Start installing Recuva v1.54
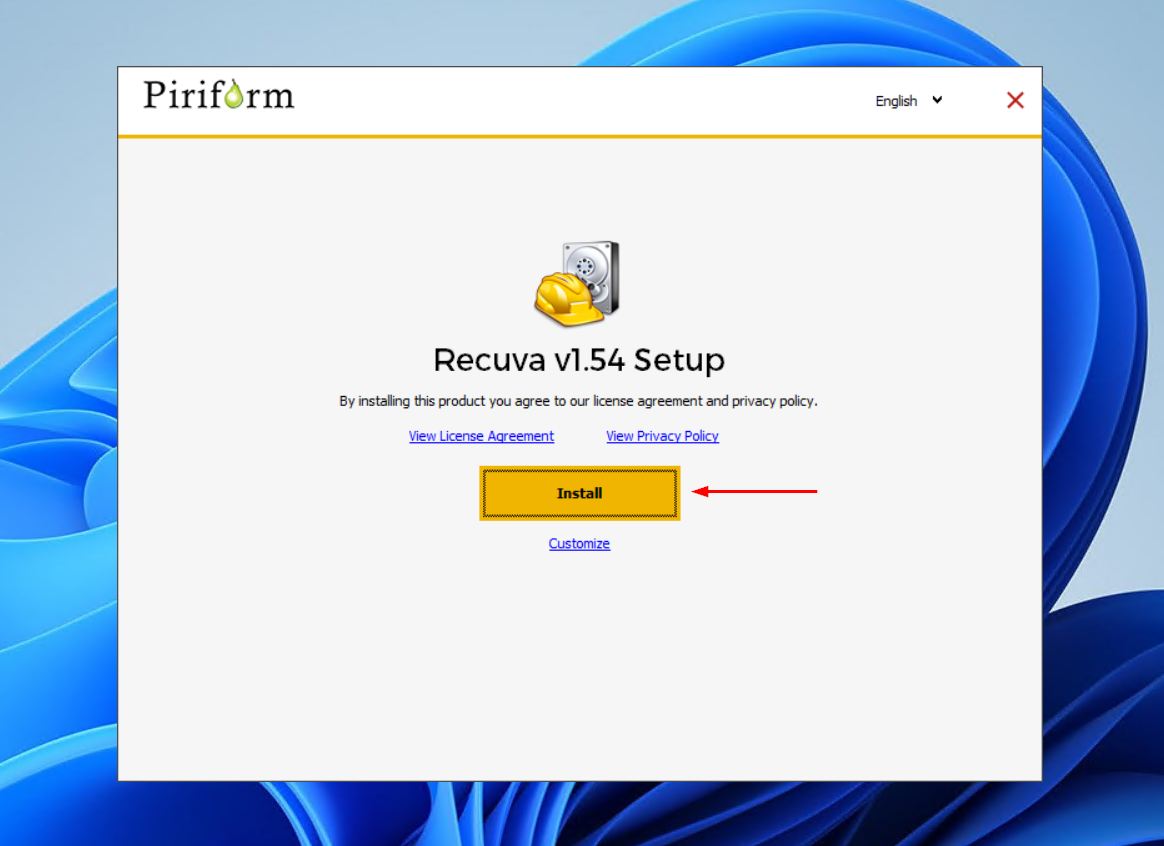 point(579,492)
